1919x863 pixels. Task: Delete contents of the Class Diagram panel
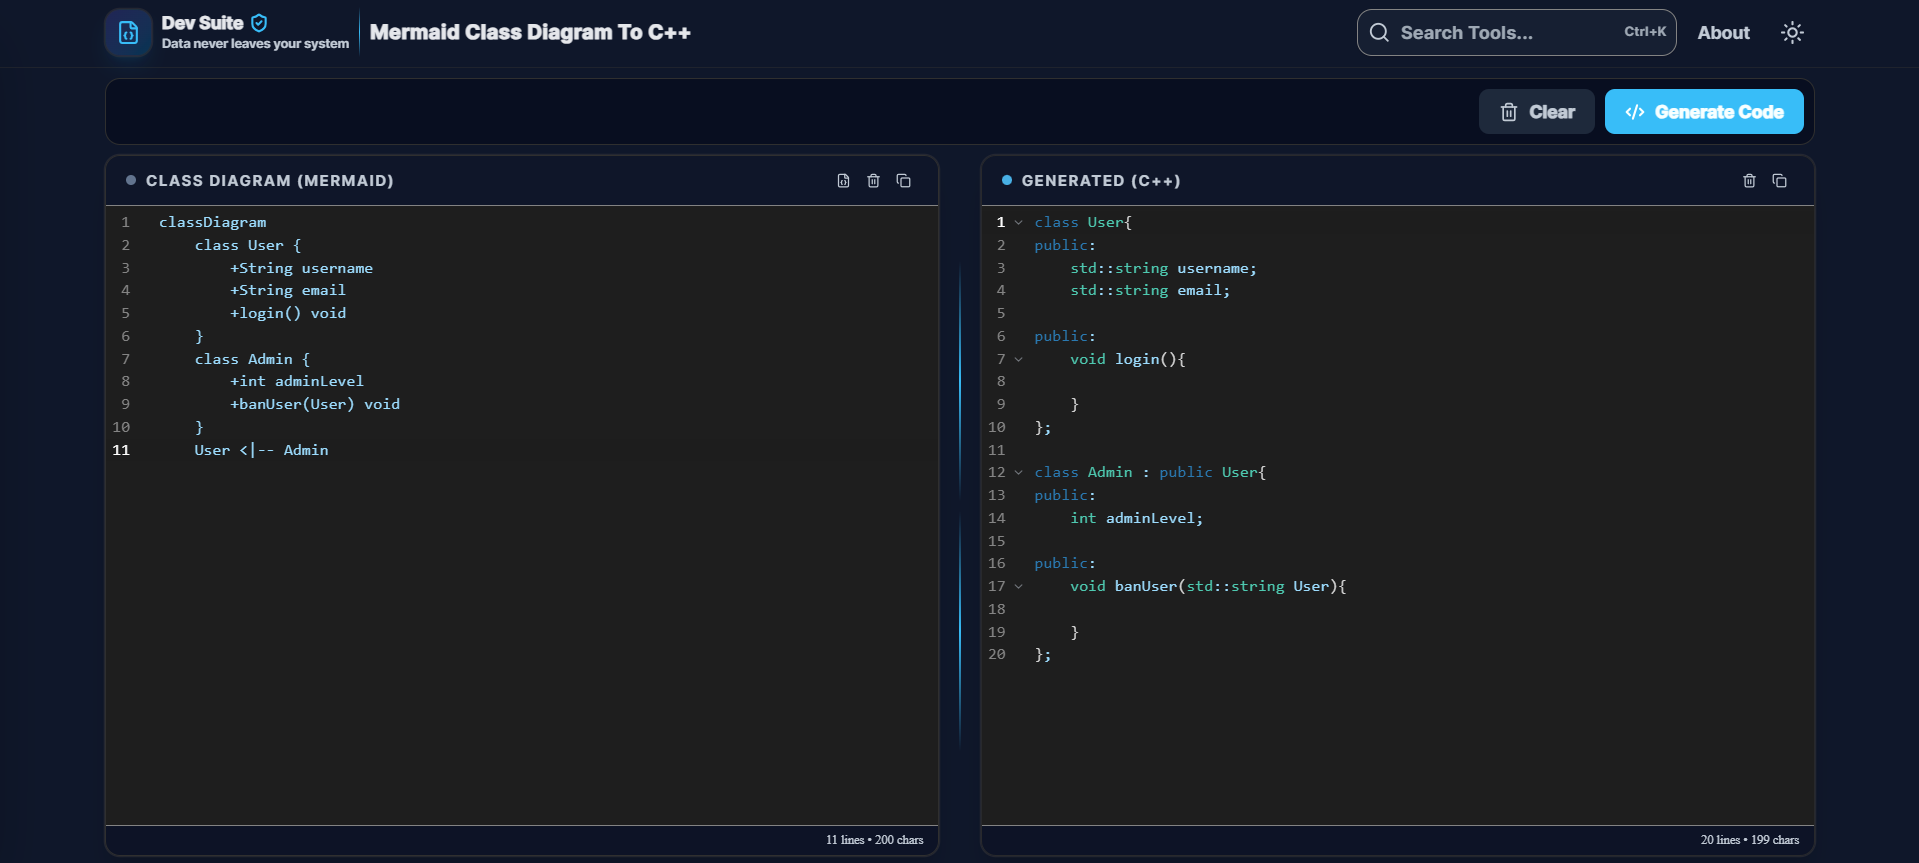click(873, 181)
